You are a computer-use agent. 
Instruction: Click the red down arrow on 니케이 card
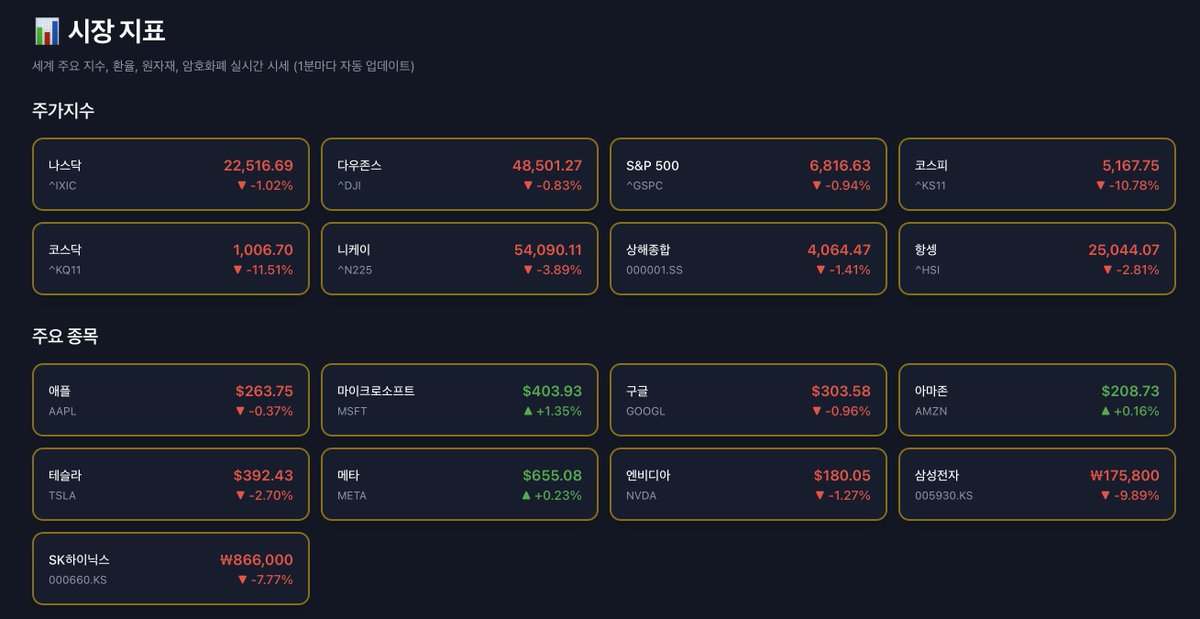pos(528,270)
